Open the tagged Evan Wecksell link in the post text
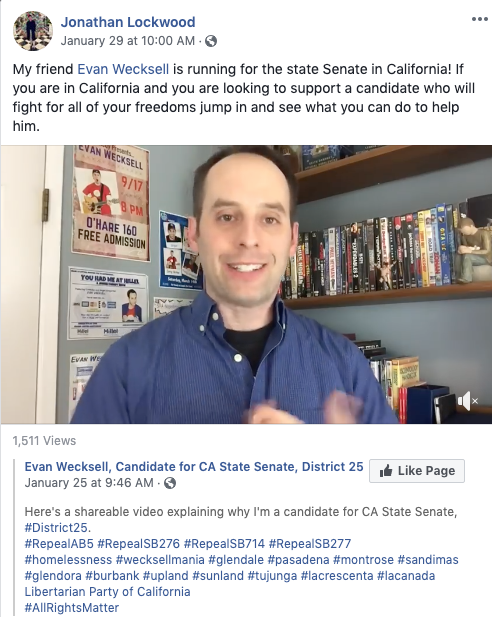Image resolution: width=492 pixels, height=617 pixels. pyautogui.click(x=123, y=69)
